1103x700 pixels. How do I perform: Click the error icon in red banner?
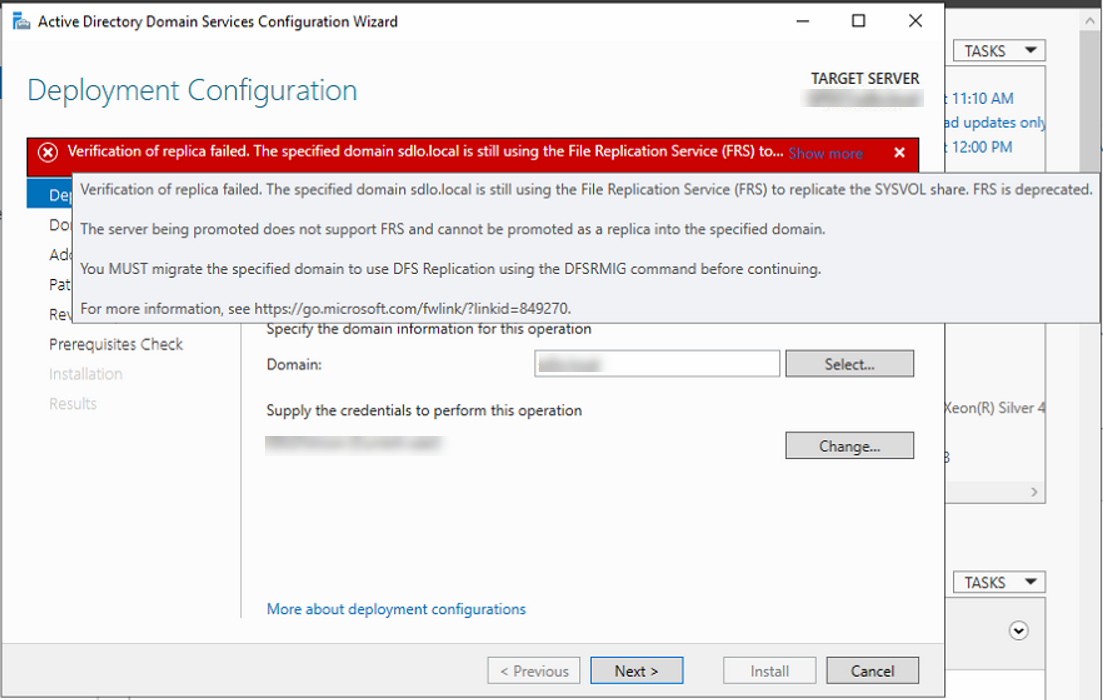[x=48, y=152]
